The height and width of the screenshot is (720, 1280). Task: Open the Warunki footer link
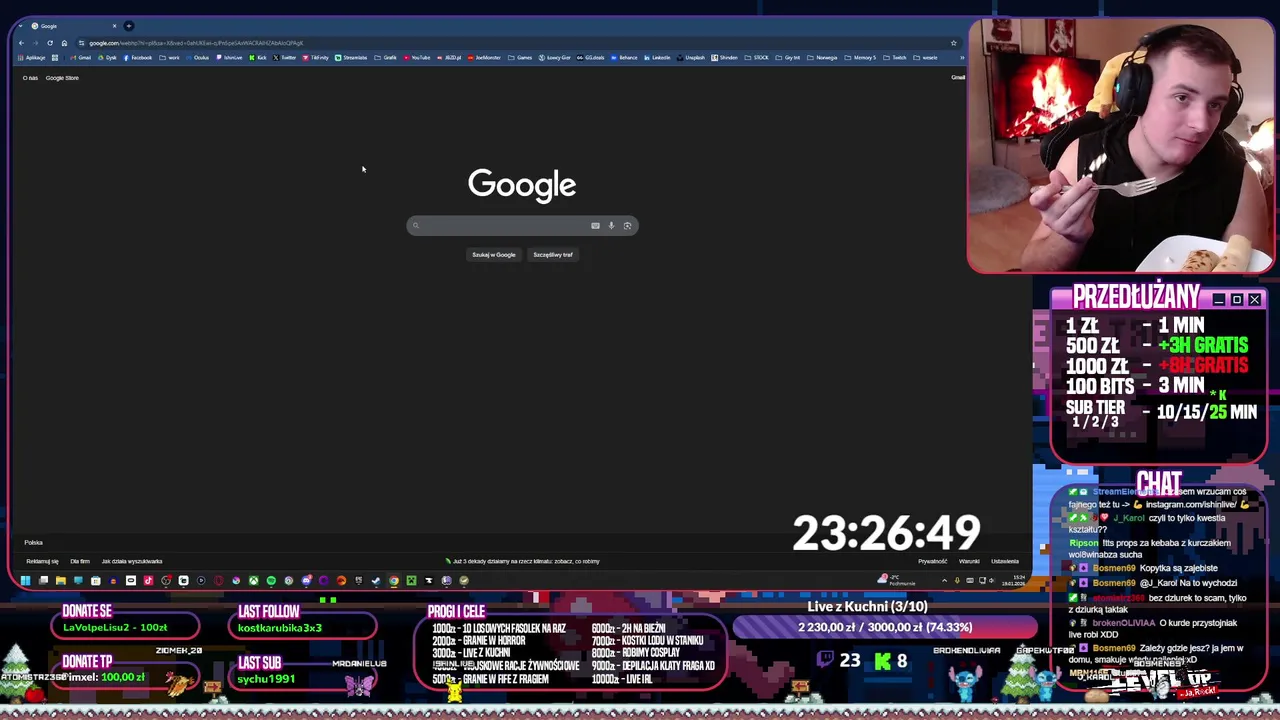pos(969,561)
